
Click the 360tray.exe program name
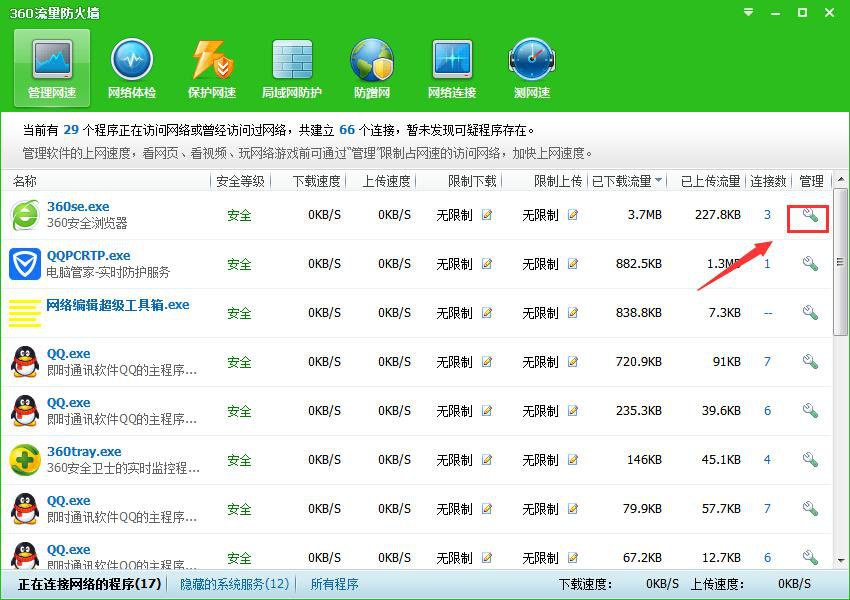[x=84, y=452]
